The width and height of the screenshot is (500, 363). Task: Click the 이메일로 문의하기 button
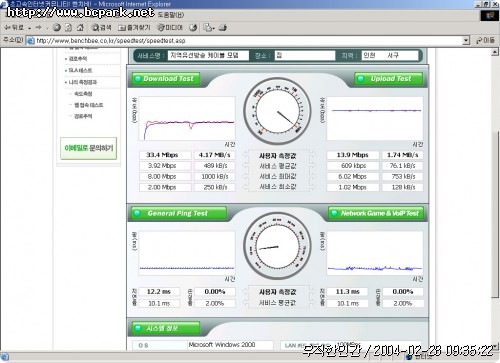pyautogui.click(x=89, y=148)
